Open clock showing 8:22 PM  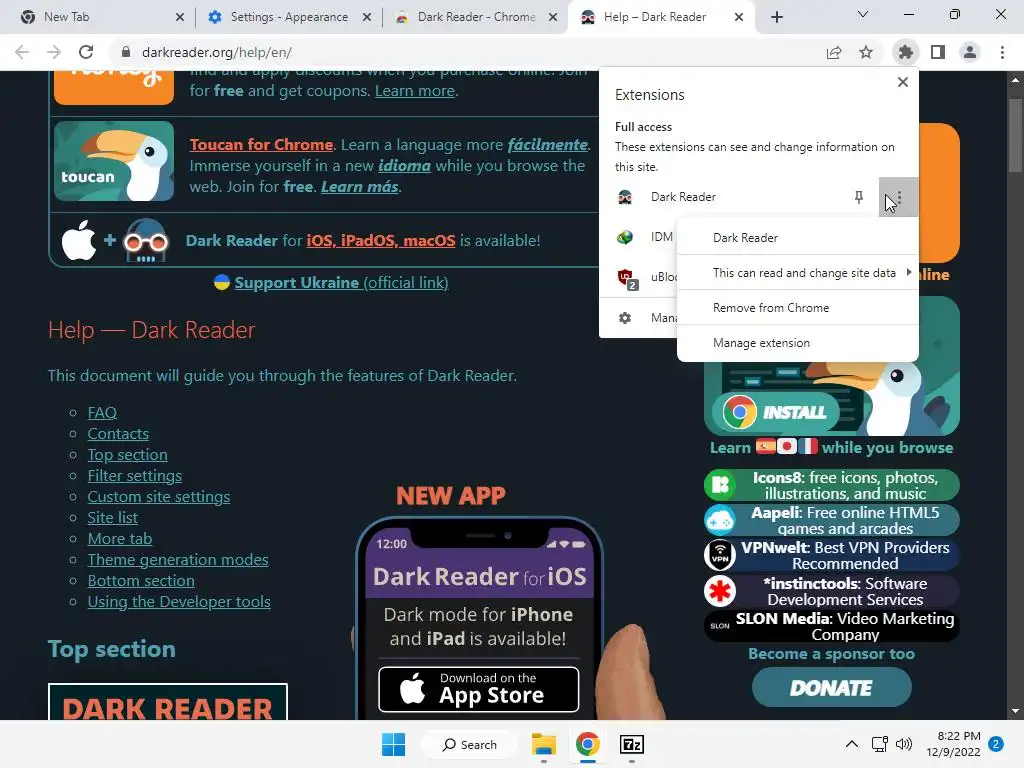953,744
